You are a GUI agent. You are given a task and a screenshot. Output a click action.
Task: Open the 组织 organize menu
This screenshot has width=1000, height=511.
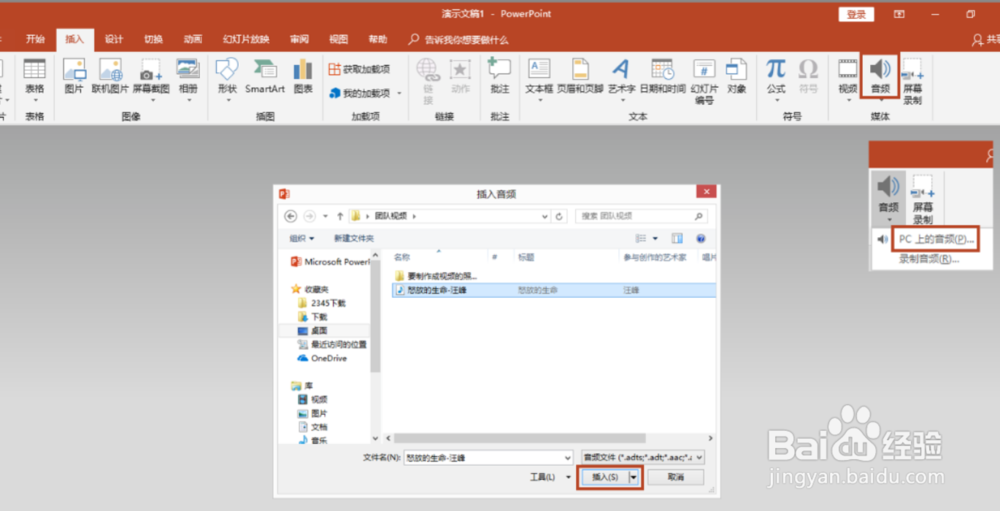(302, 239)
